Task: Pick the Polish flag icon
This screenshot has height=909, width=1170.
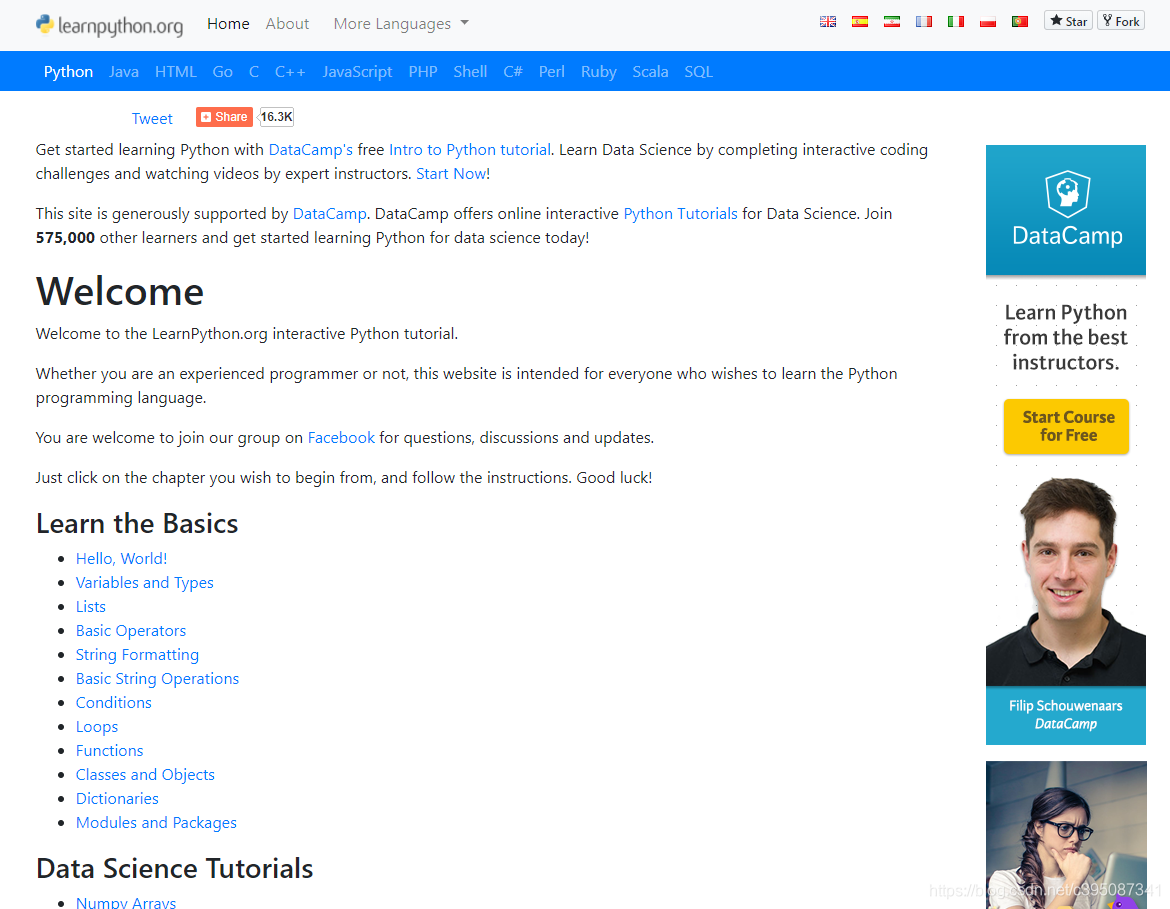Action: pos(988,22)
